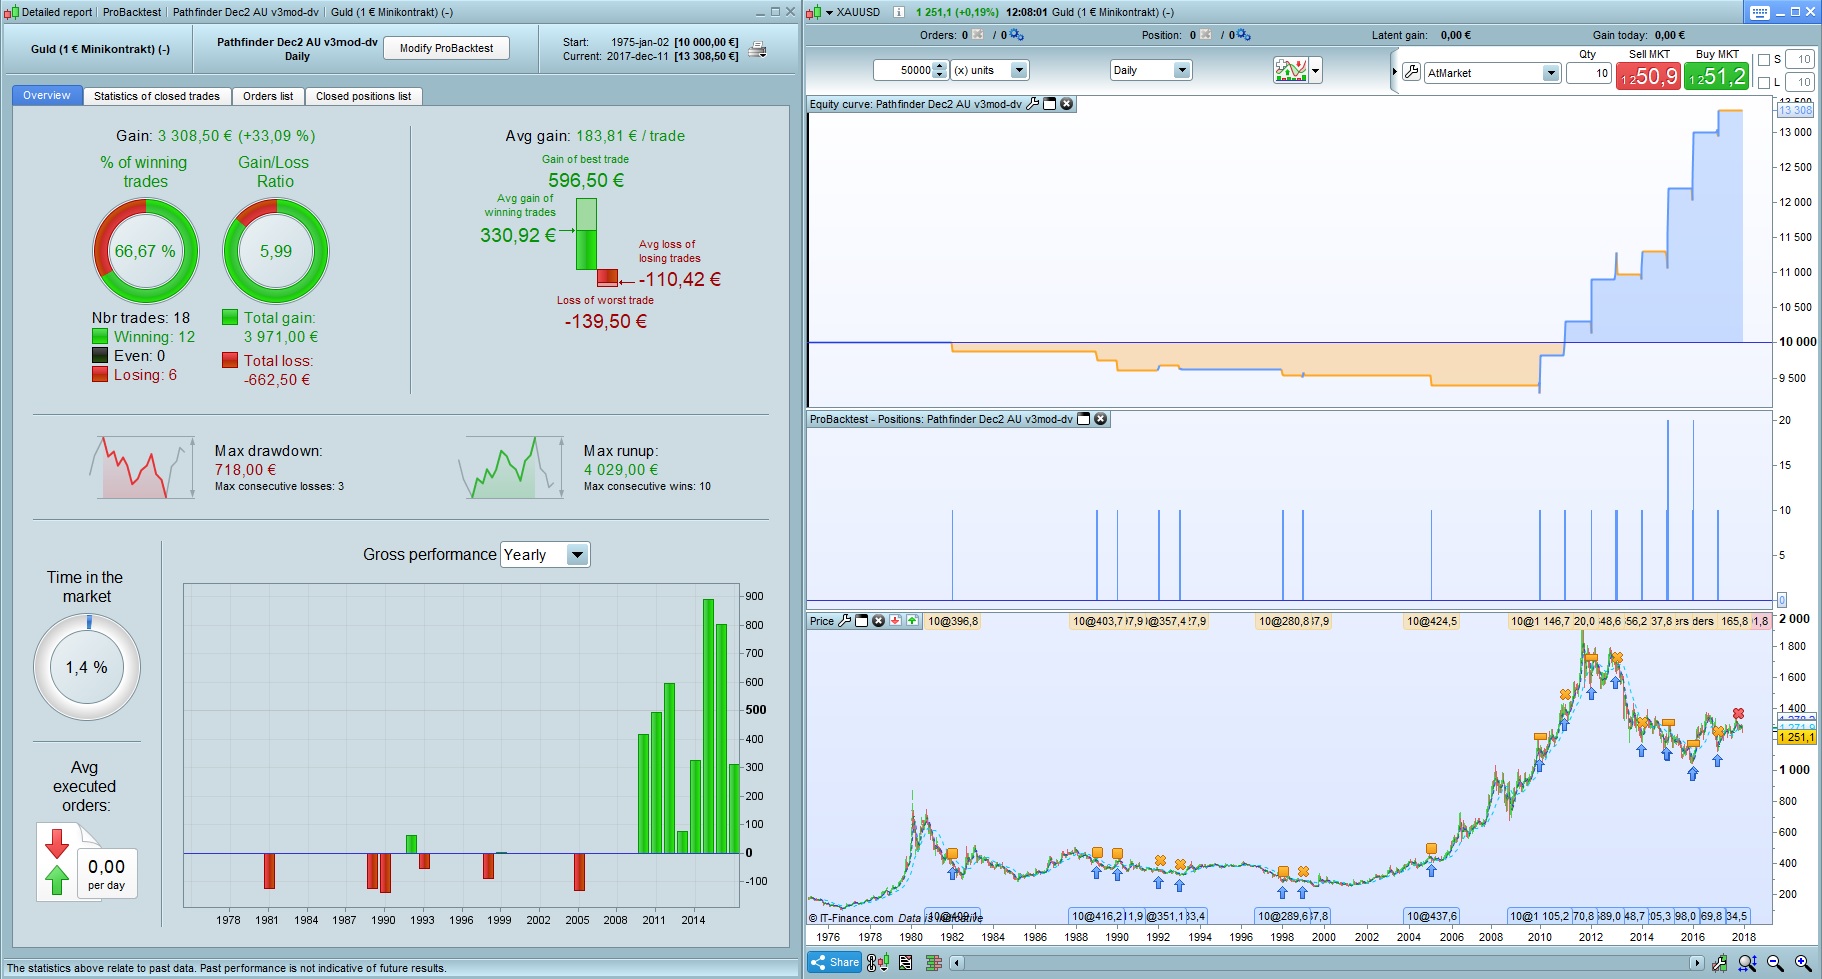Expand the indicators icon dropdown arrow
Image resolution: width=1822 pixels, height=979 pixels.
pos(1316,71)
